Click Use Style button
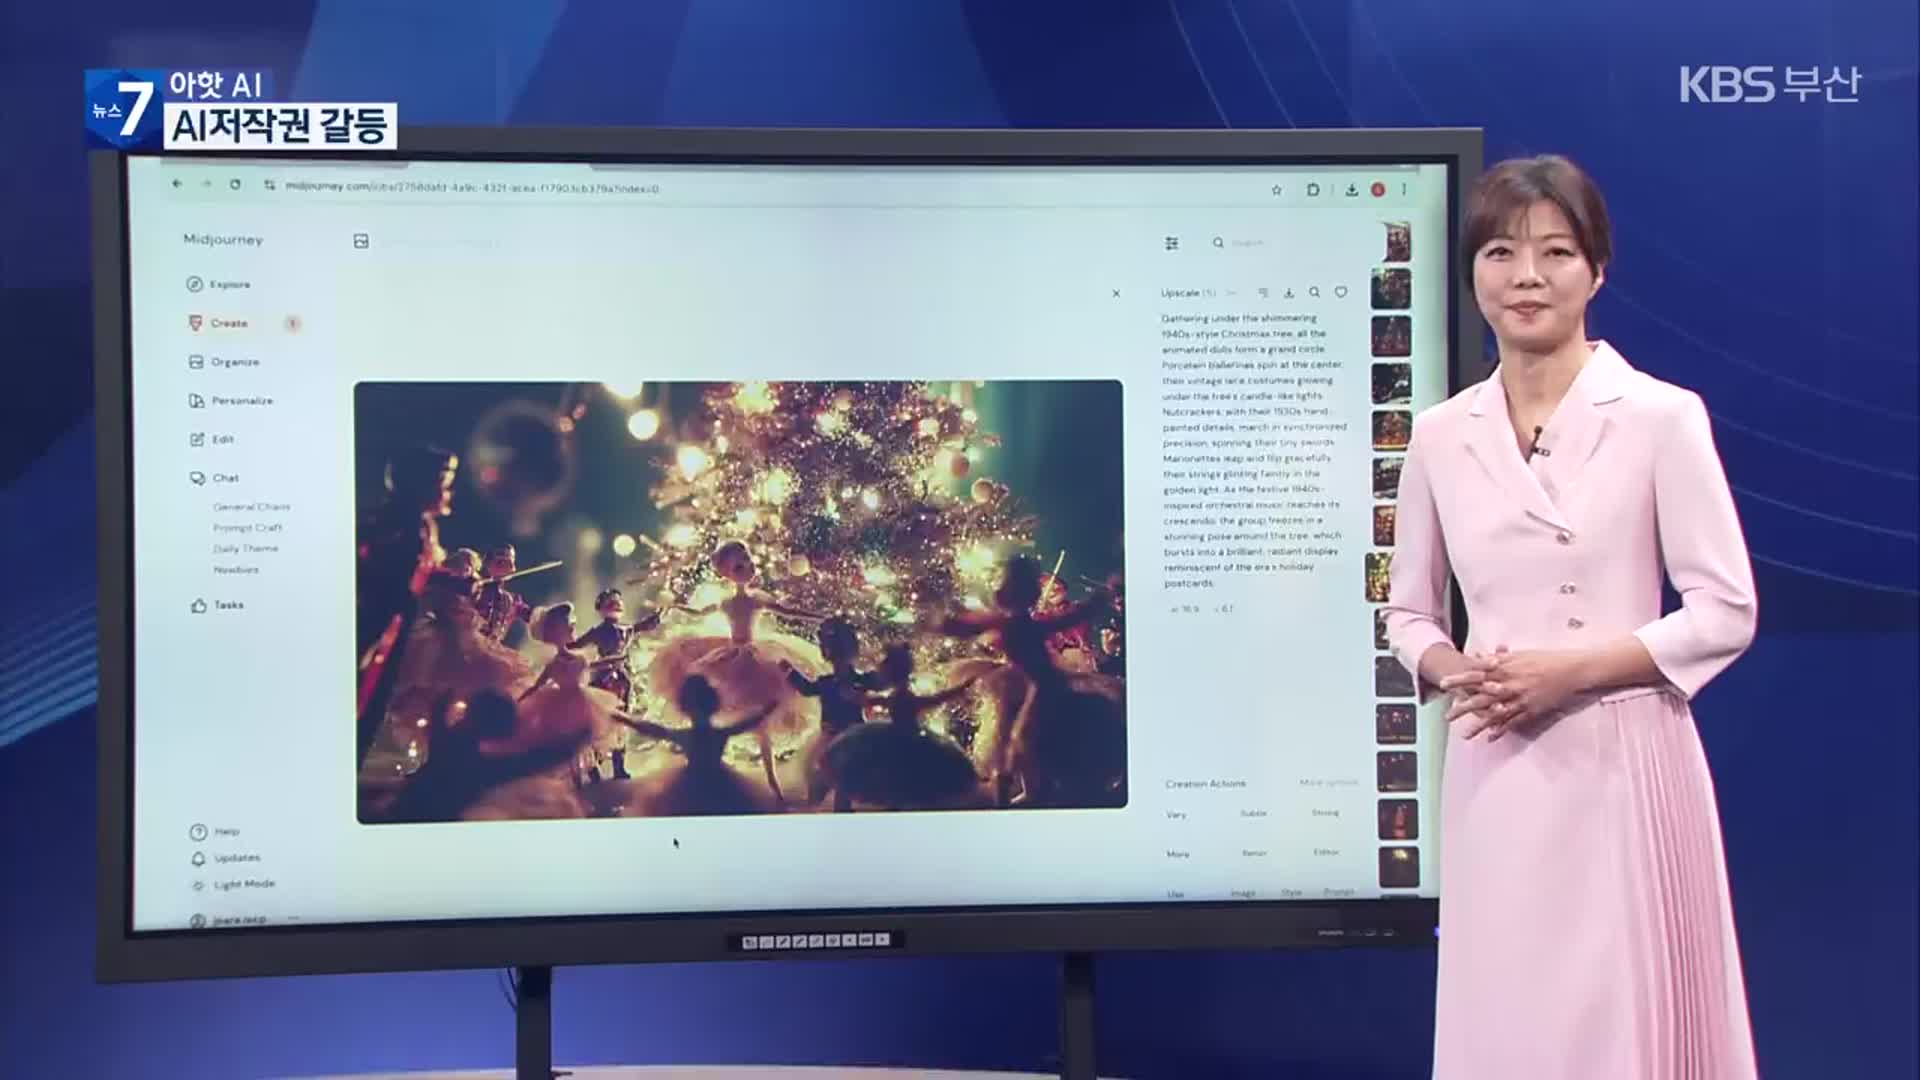Viewport: 1920px width, 1080px height. (x=1292, y=893)
